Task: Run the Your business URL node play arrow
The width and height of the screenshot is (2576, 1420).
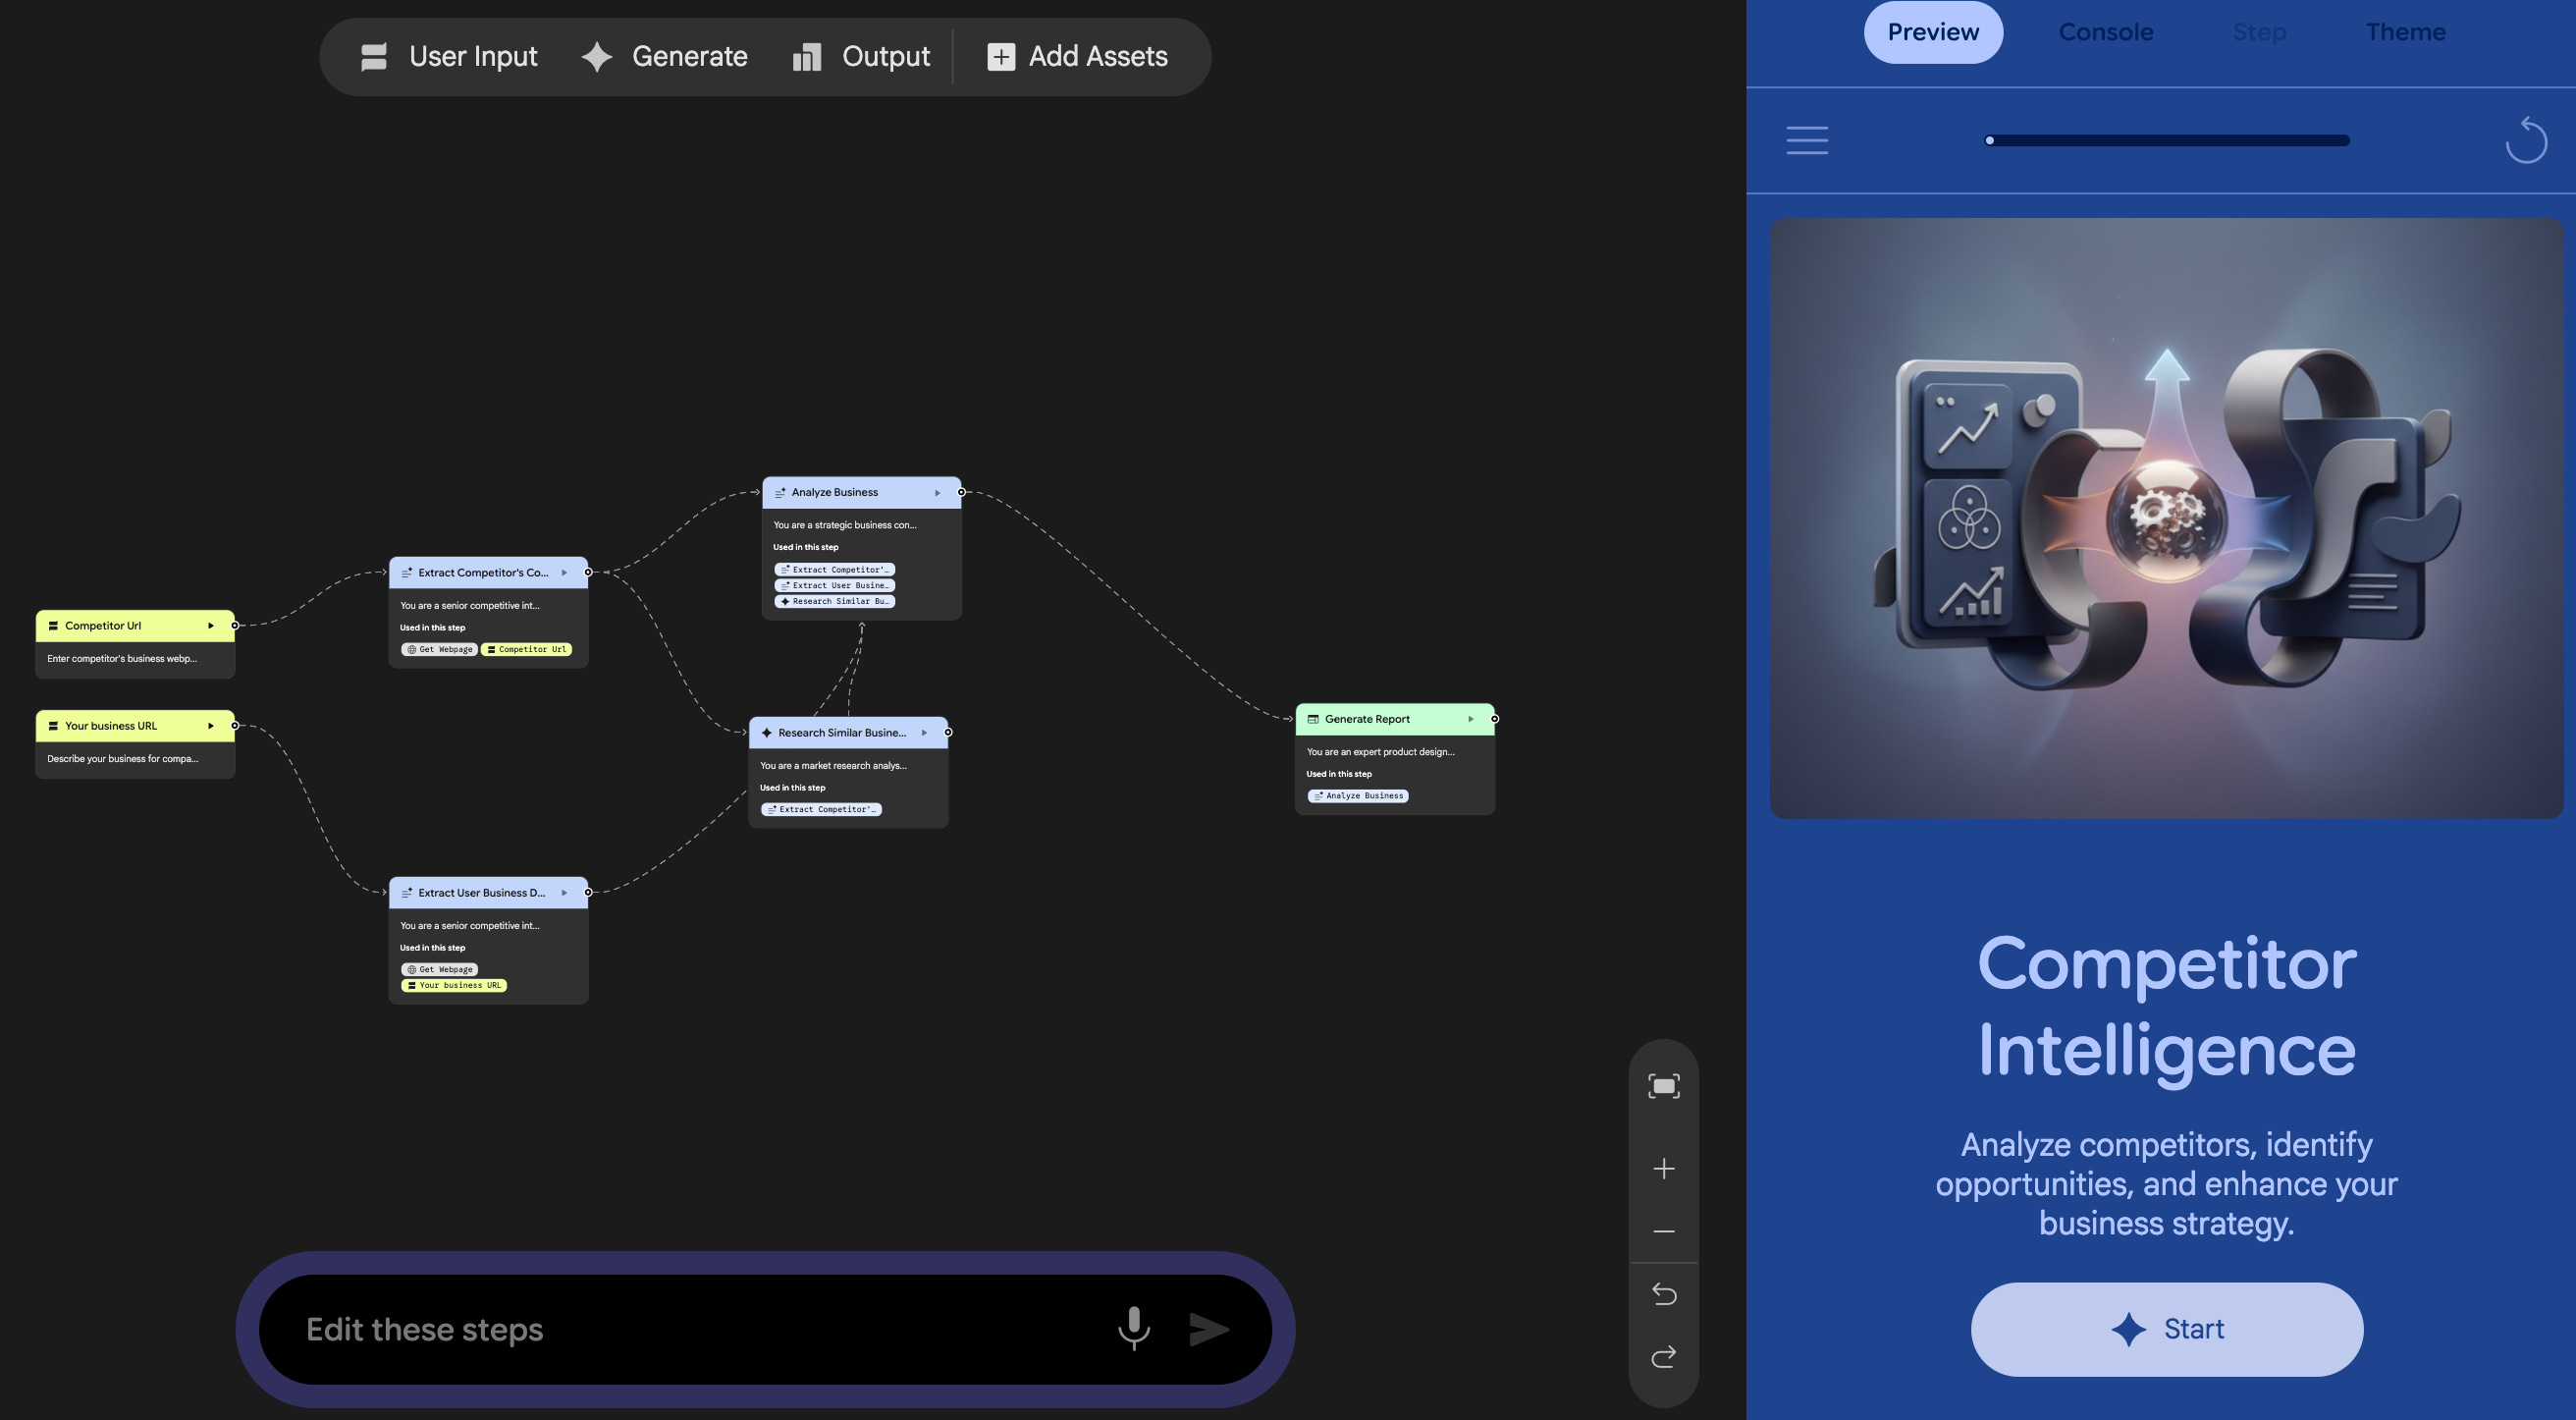Action: click(x=211, y=726)
